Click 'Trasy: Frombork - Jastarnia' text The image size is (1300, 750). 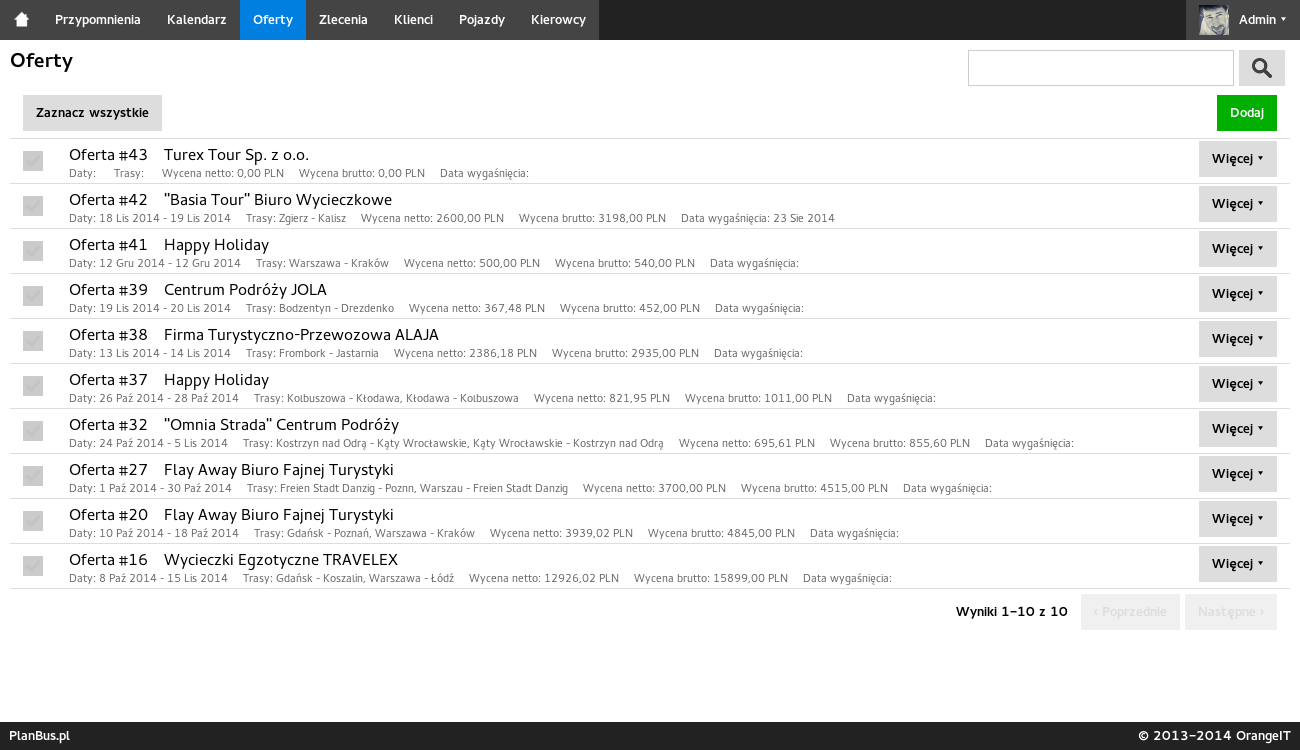[x=312, y=353]
